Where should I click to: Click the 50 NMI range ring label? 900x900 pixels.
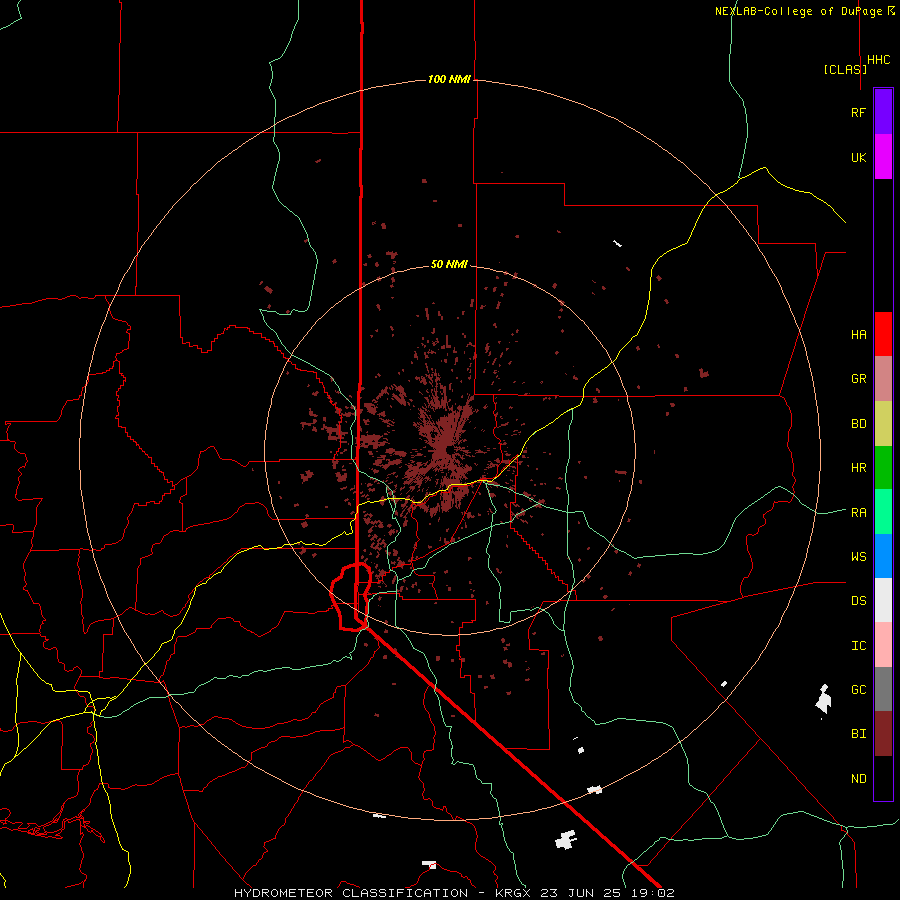pos(449,264)
